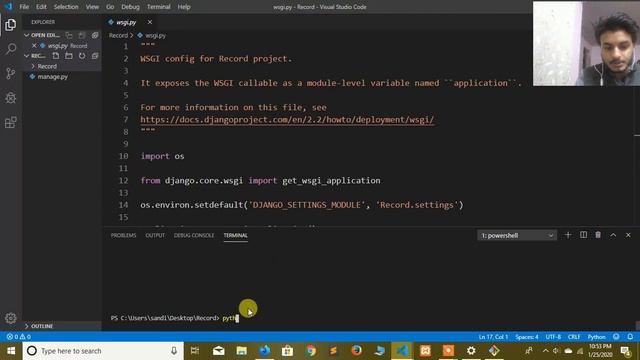The image size is (640, 360).
Task: Open the Selection menu
Action: pyautogui.click(x=66, y=7)
